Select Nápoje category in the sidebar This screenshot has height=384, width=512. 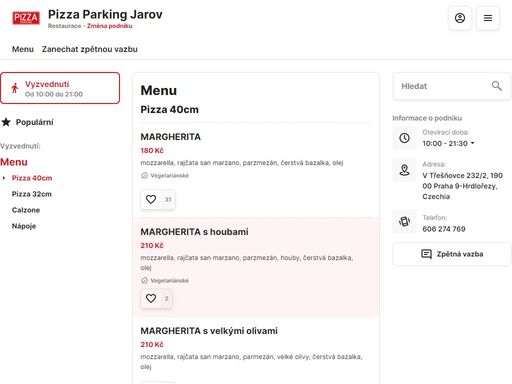24,226
